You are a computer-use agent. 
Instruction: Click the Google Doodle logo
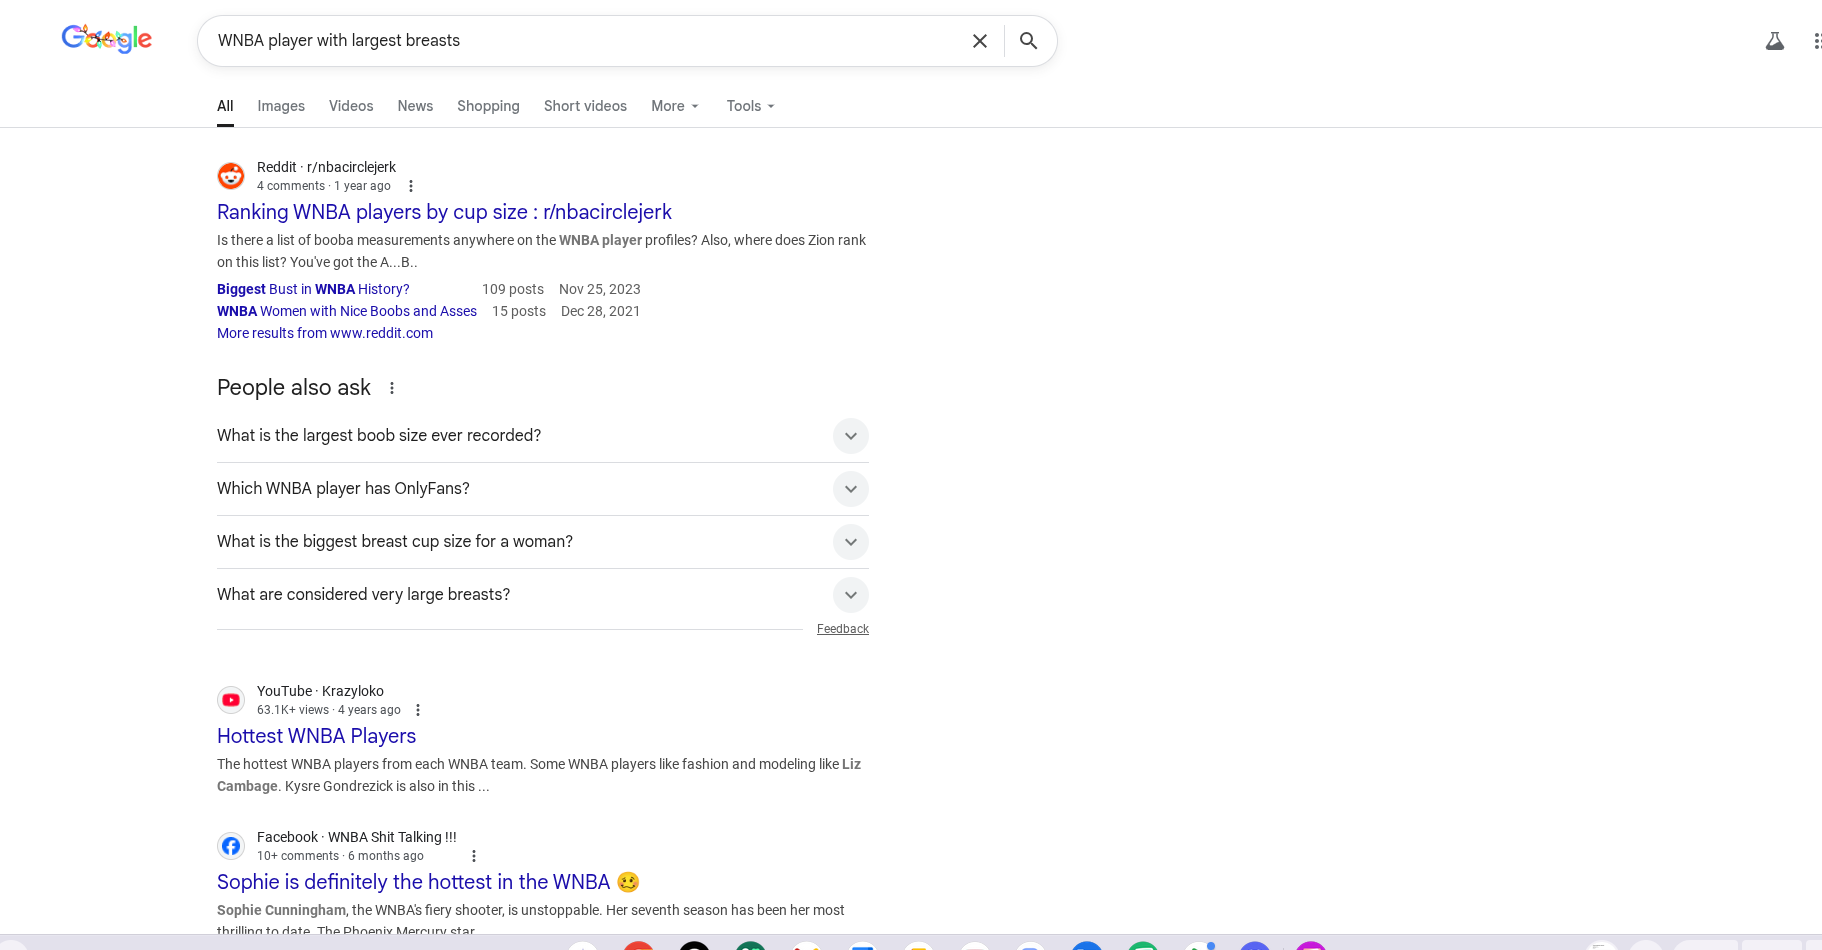point(107,39)
